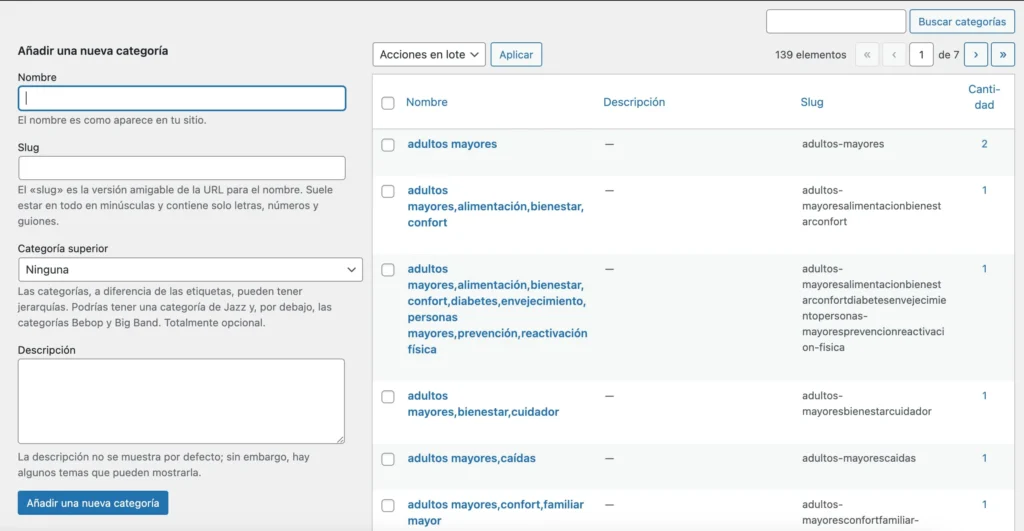1024x531 pixels.
Task: Click the "adultos-mayores" slug text
Action: tap(842, 144)
